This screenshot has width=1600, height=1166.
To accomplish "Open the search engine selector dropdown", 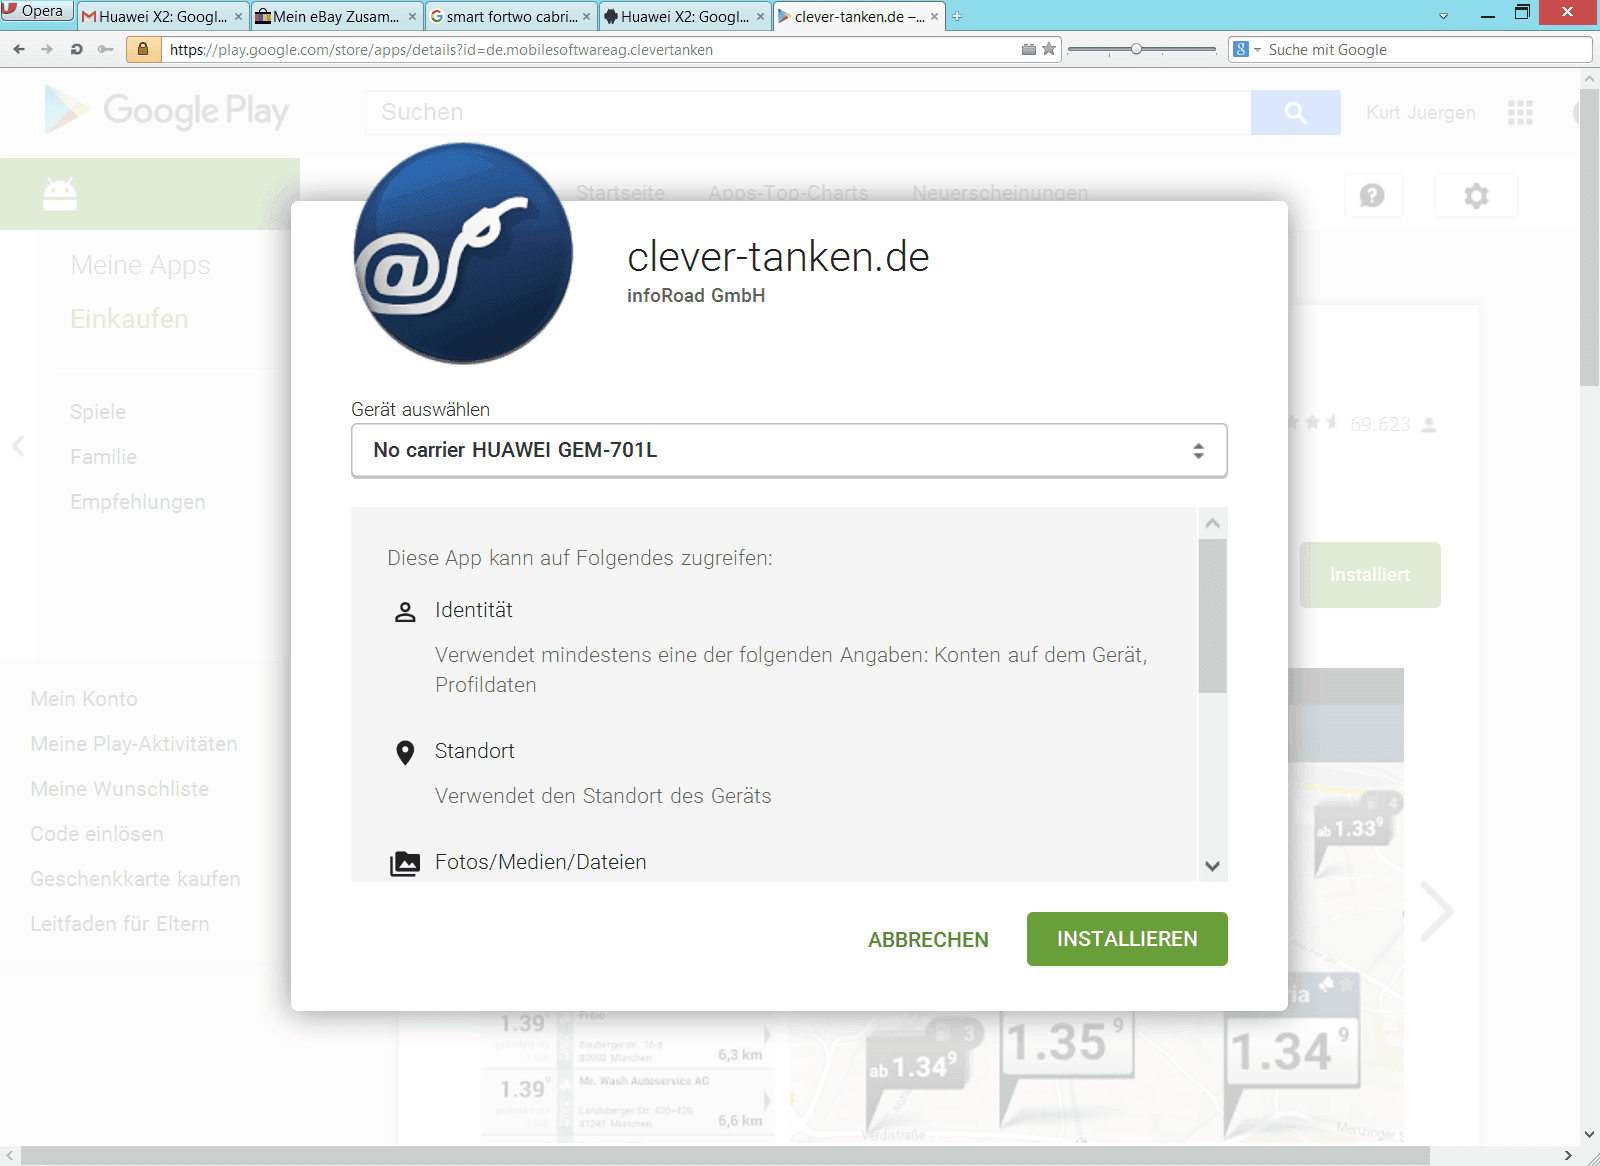I will pos(1247,50).
